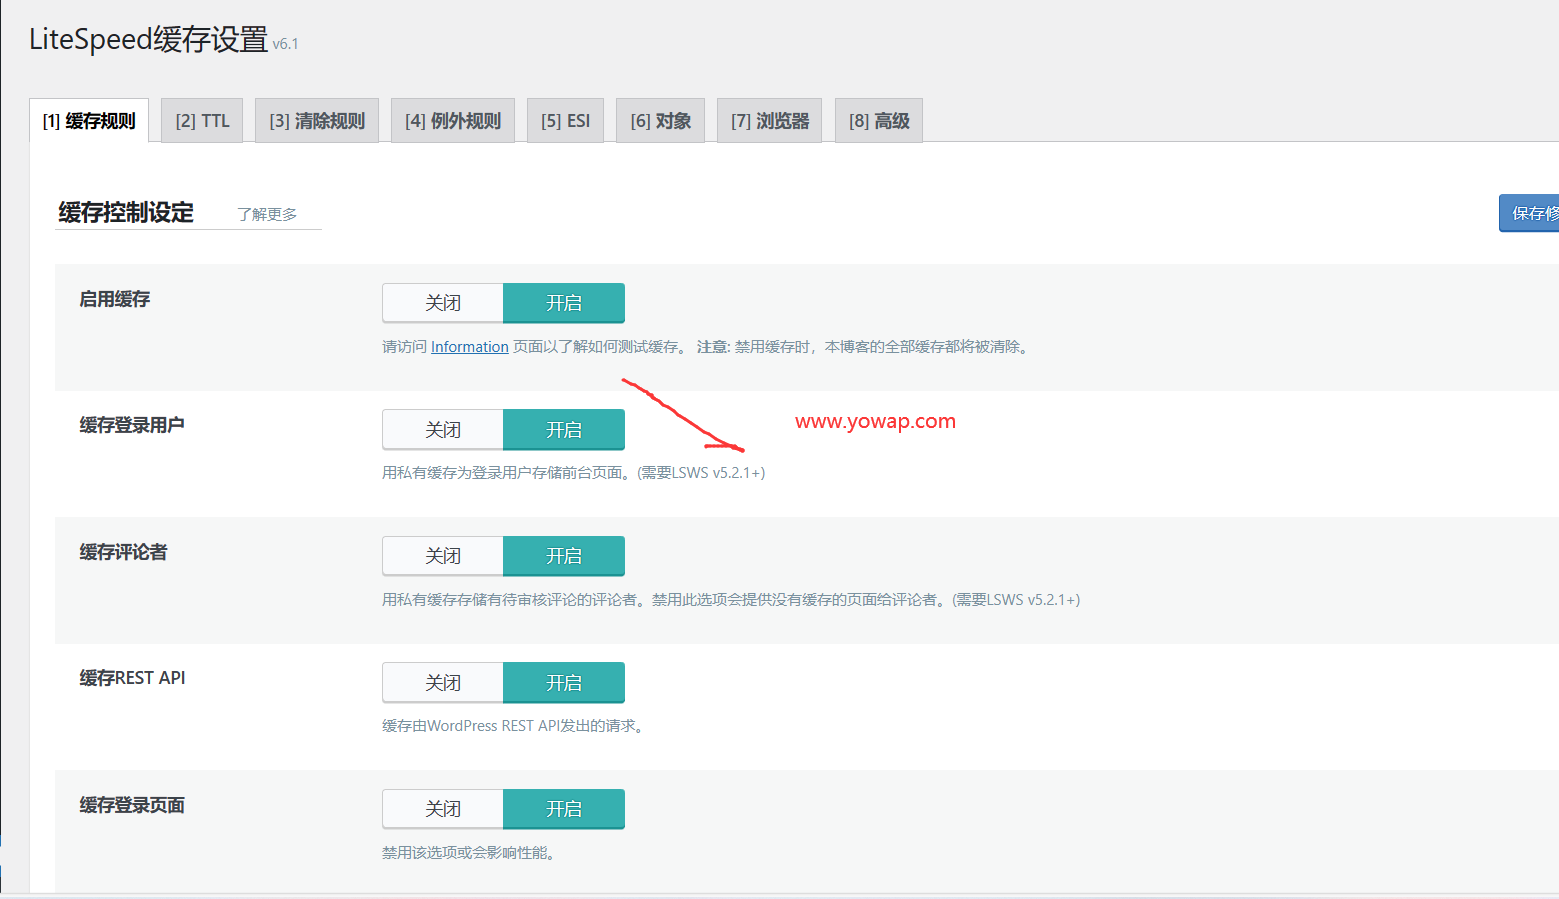Viewport: 1559px width, 899px height.
Task: Open the [3] 清除规则 tab
Action: (x=316, y=120)
